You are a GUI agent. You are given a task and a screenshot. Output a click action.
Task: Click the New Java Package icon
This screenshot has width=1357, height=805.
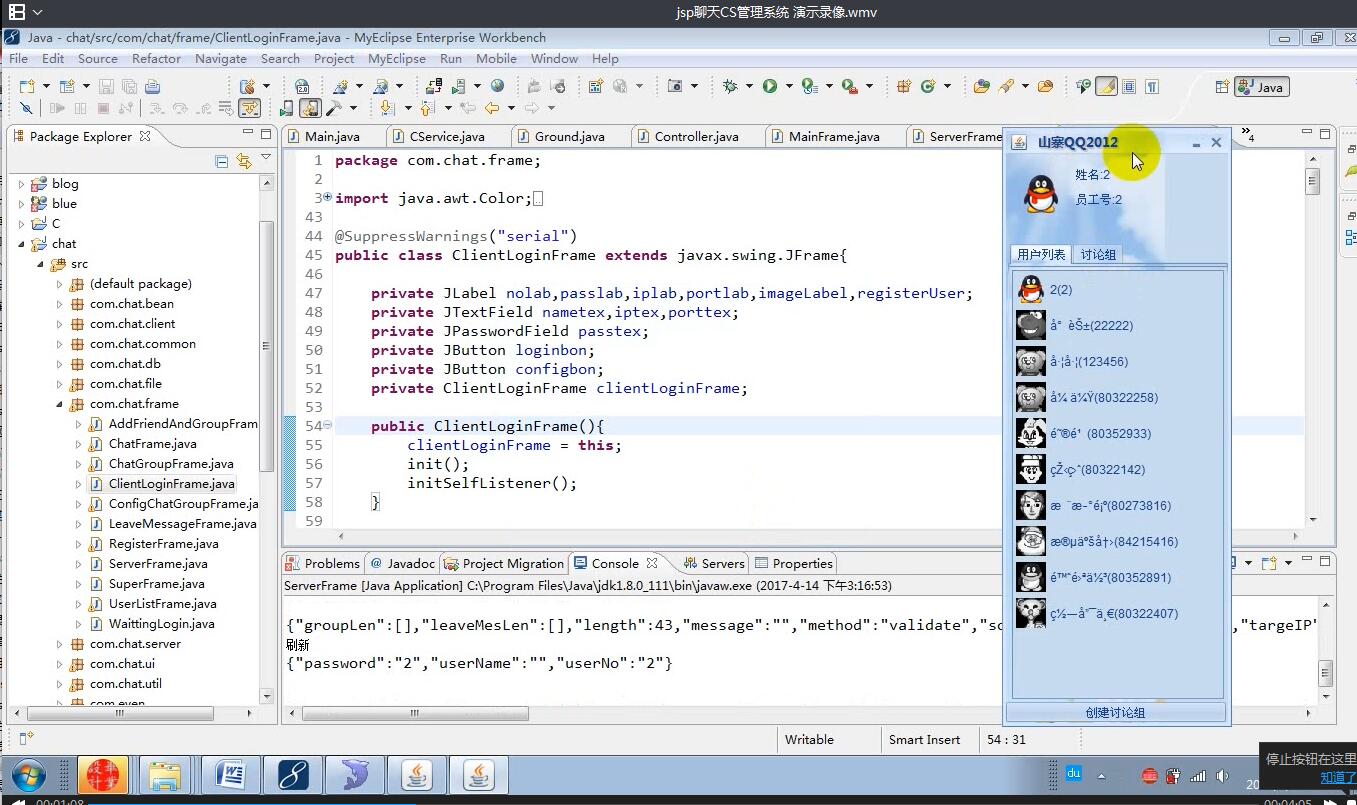(x=904, y=86)
